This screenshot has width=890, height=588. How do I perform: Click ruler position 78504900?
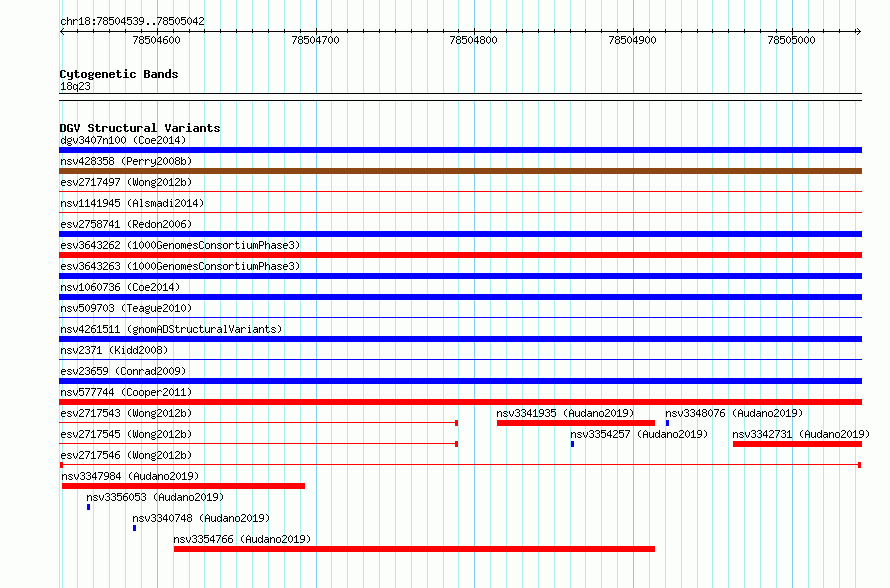click(632, 40)
